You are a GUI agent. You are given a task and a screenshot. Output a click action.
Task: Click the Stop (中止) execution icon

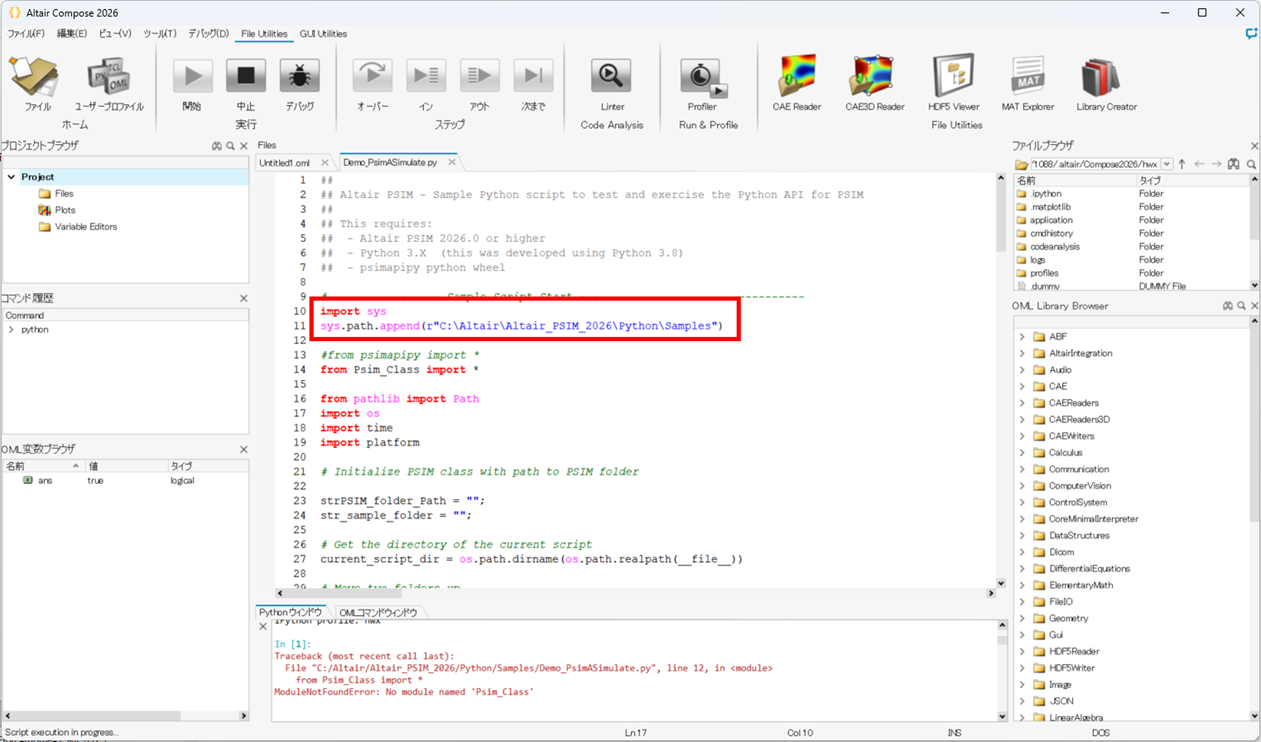(x=246, y=77)
